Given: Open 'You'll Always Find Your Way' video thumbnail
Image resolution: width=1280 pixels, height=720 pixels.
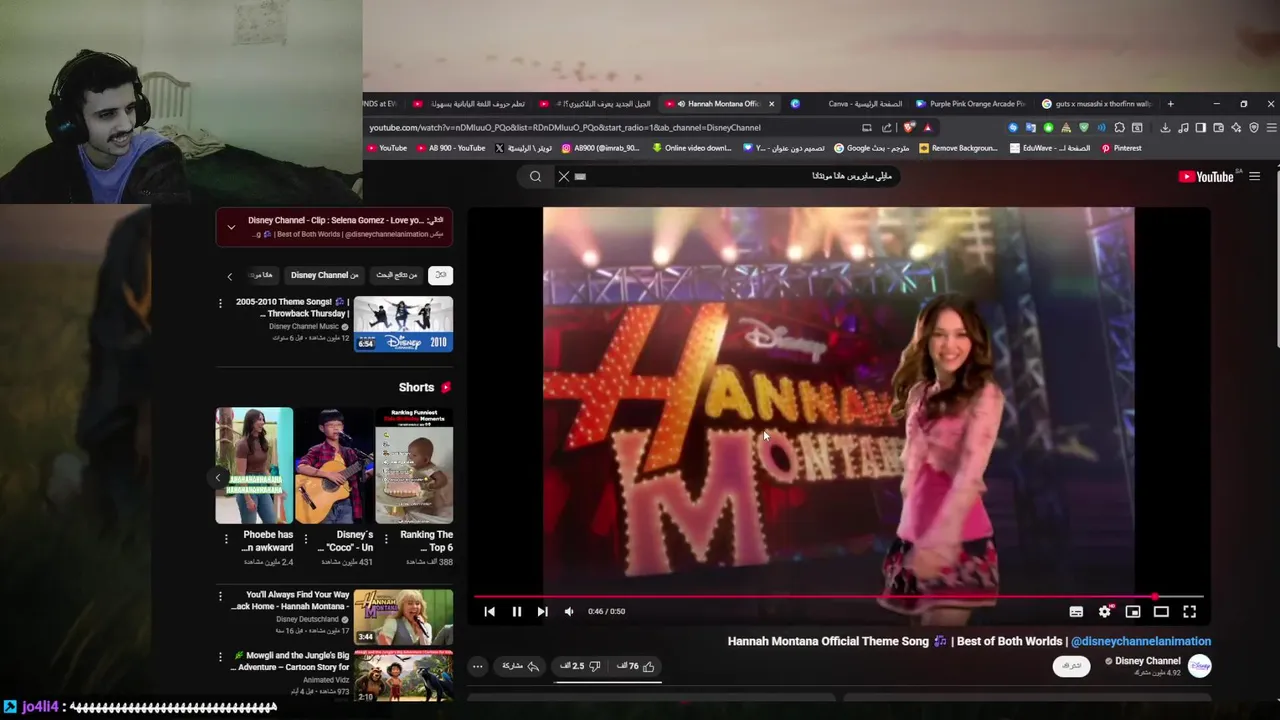Looking at the screenshot, I should pyautogui.click(x=403, y=617).
